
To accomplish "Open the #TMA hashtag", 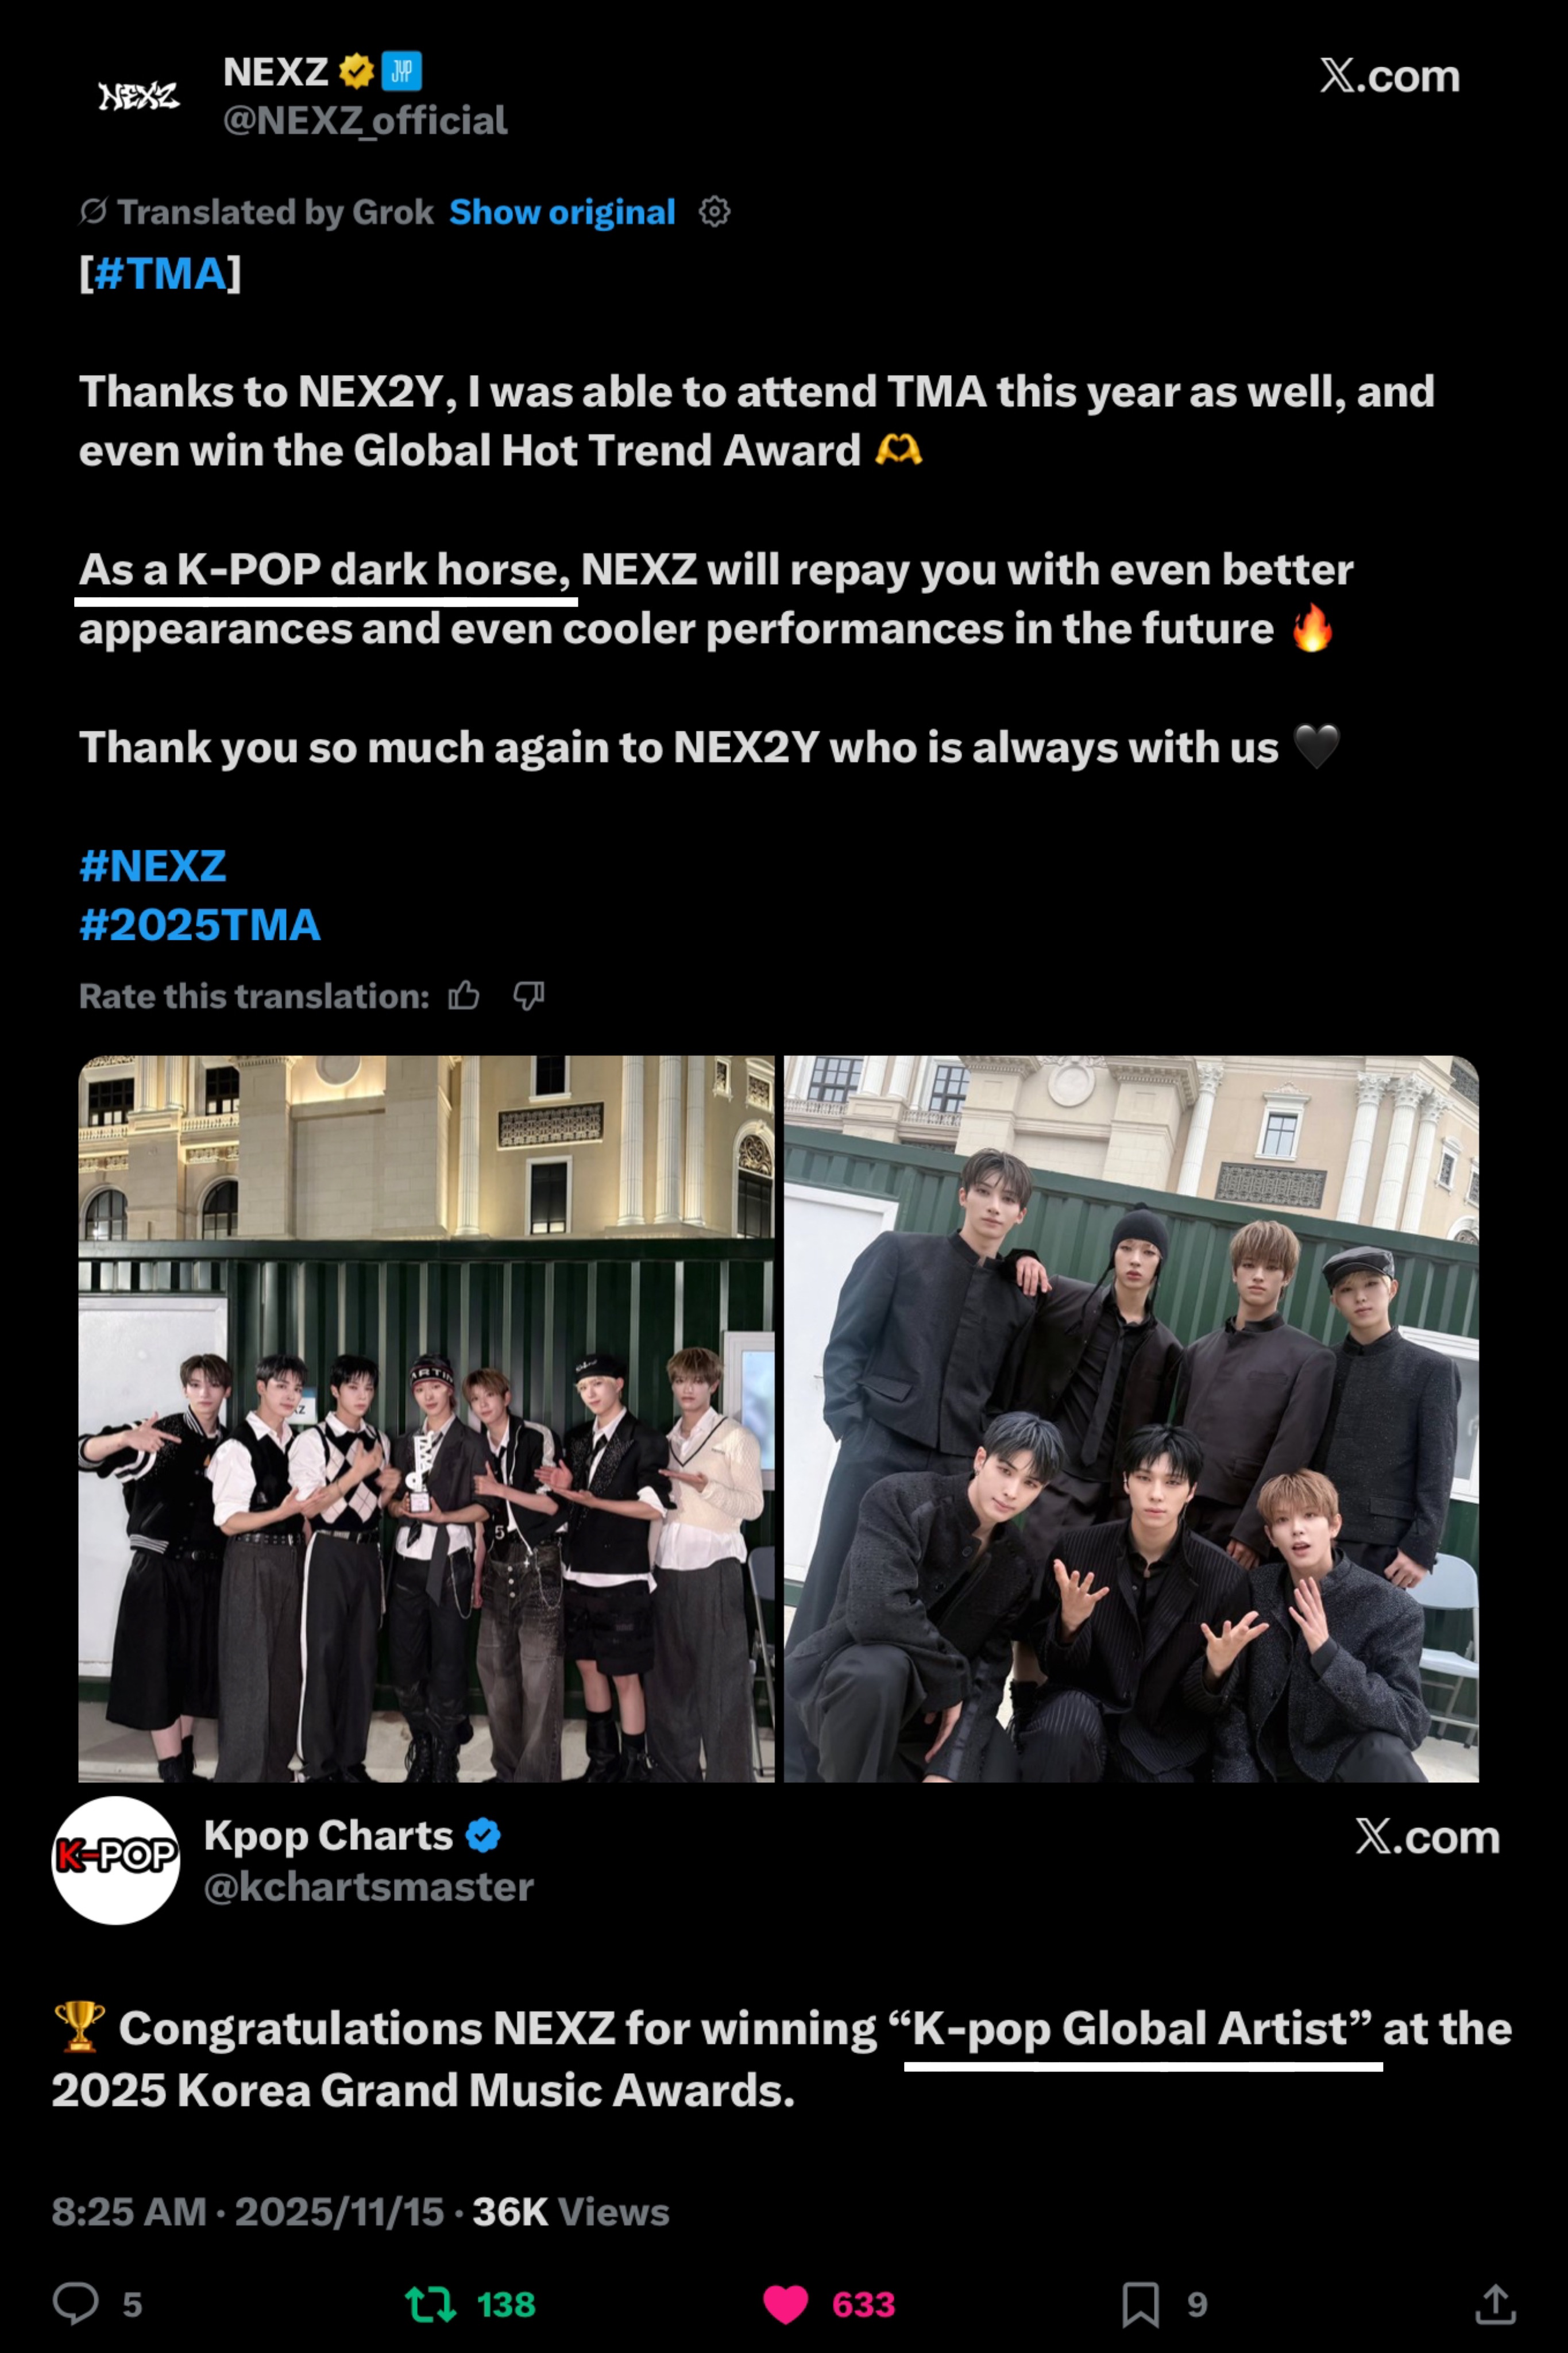I will (160, 273).
